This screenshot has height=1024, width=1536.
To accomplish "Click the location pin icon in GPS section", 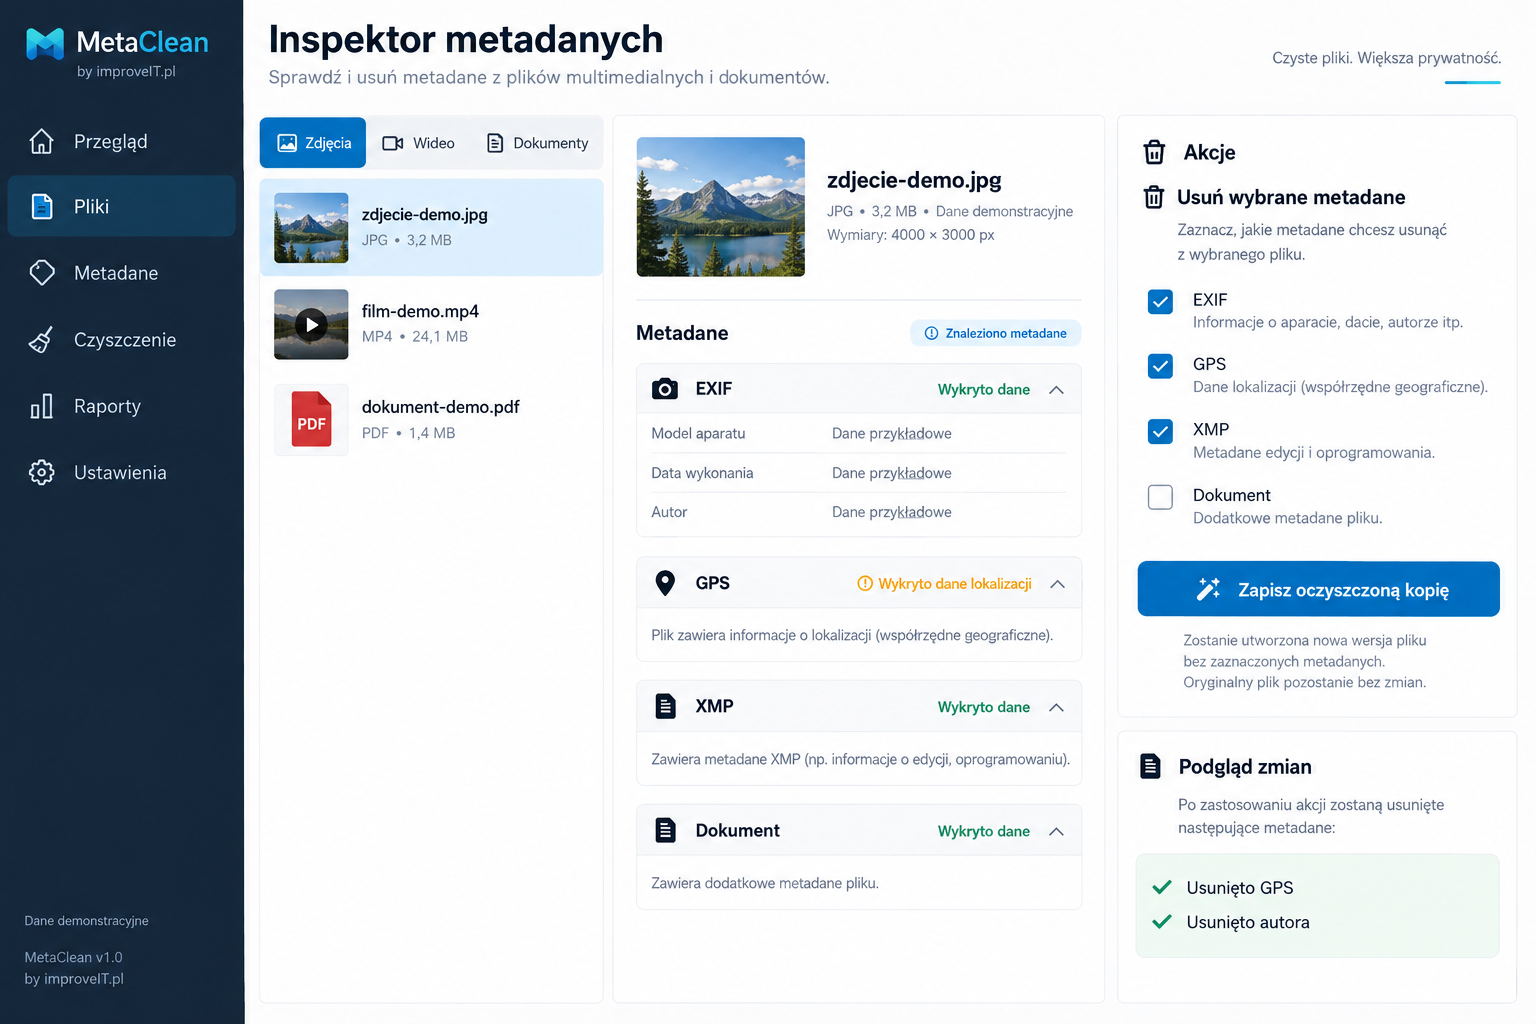I will pos(665,583).
